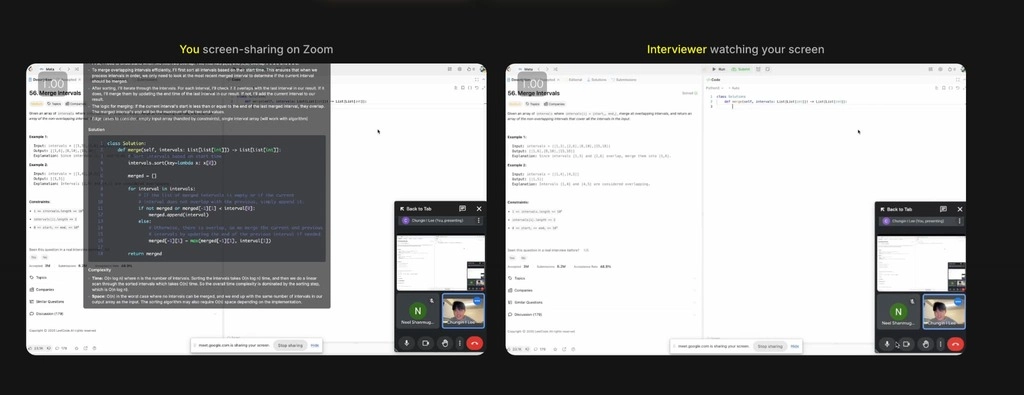Turn off camera in right Meet panel

(906, 343)
